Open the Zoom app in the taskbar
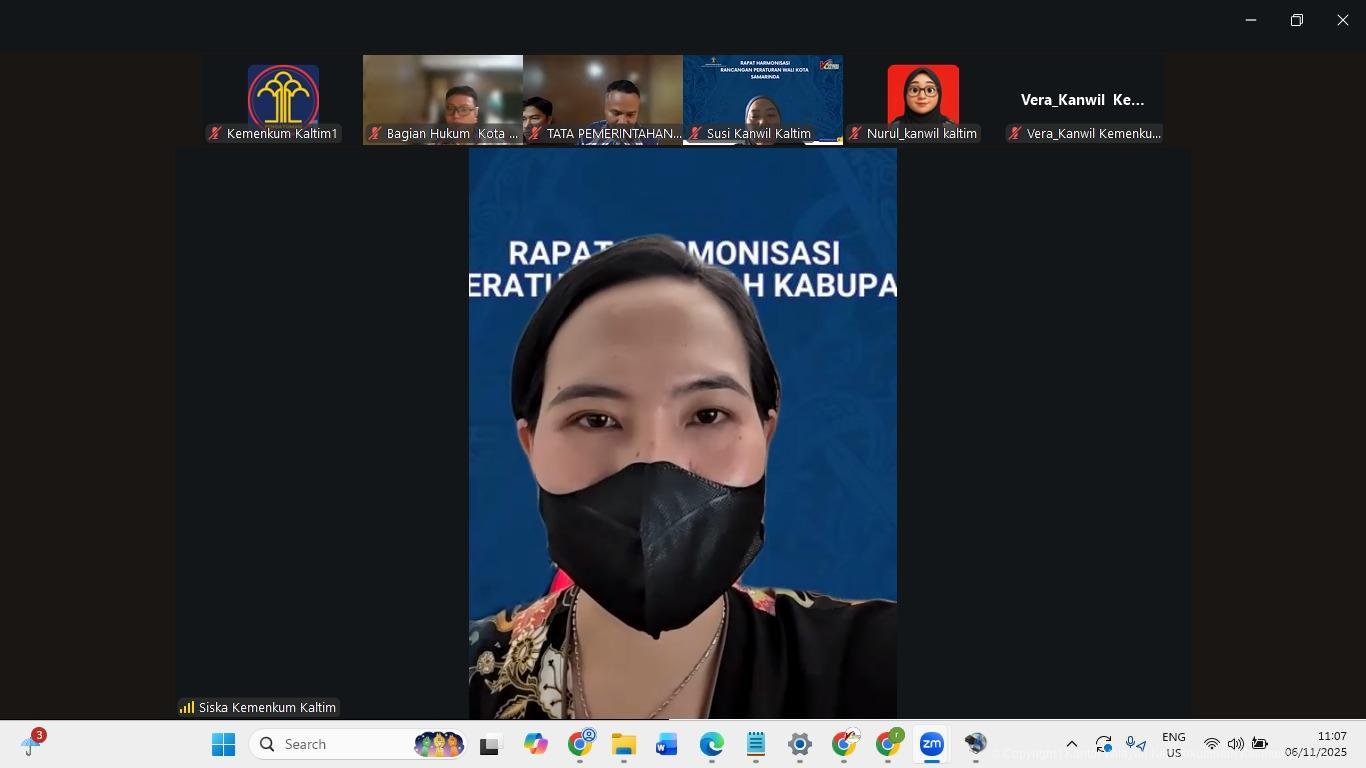Image resolution: width=1366 pixels, height=768 pixels. tap(931, 745)
